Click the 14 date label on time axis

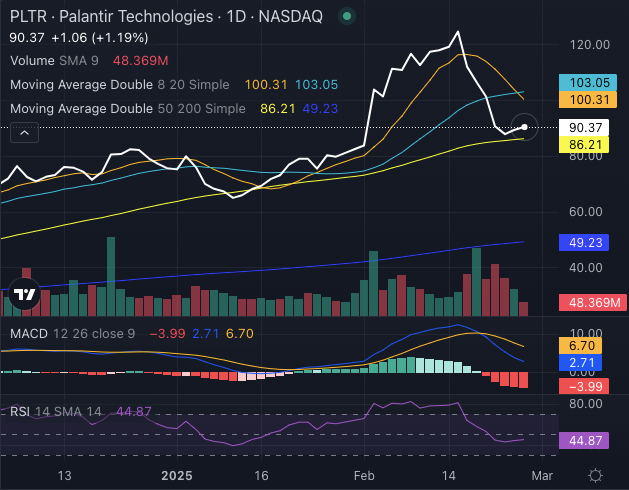point(448,476)
